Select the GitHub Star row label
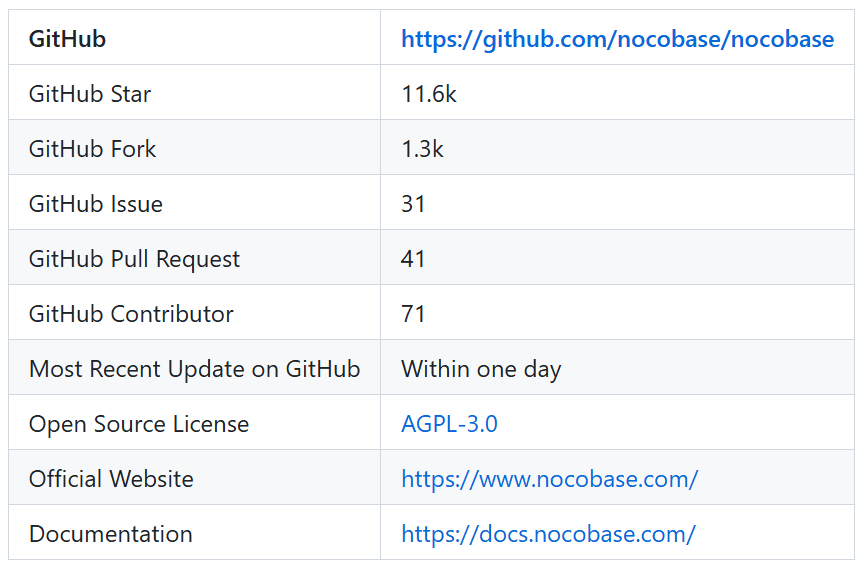 click(x=90, y=94)
